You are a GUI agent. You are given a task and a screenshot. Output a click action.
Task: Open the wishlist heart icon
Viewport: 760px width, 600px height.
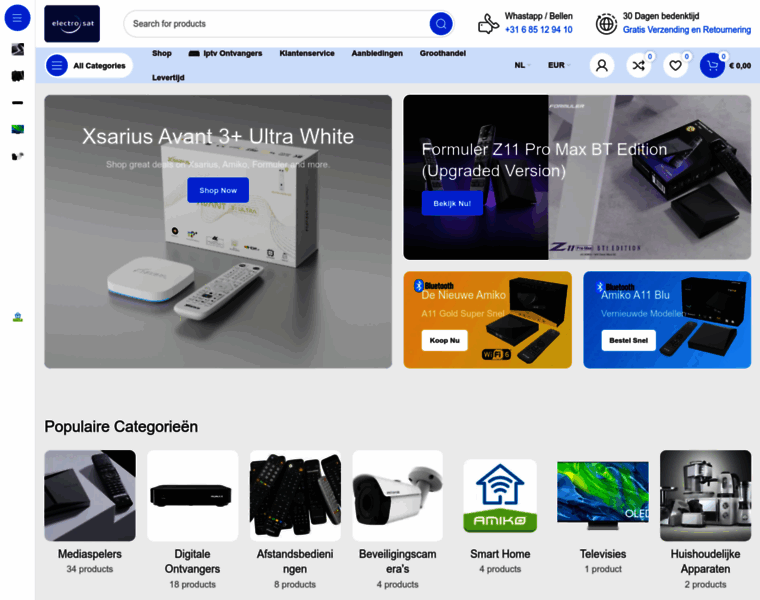(x=676, y=65)
